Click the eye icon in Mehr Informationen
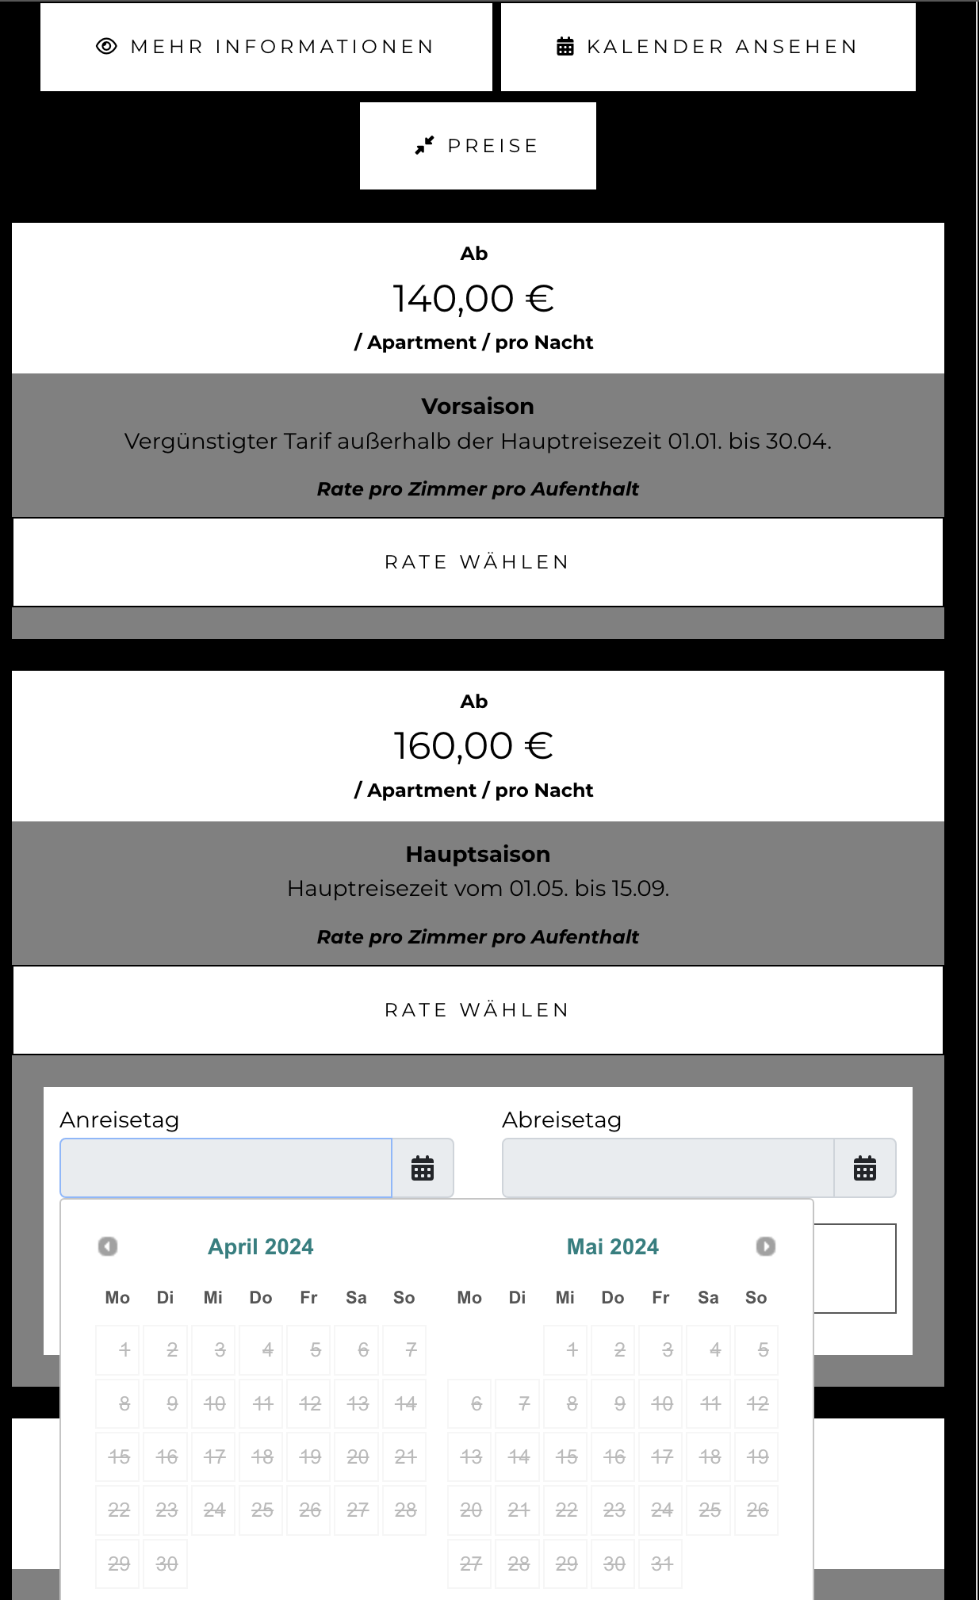This screenshot has width=979, height=1600. [x=107, y=46]
